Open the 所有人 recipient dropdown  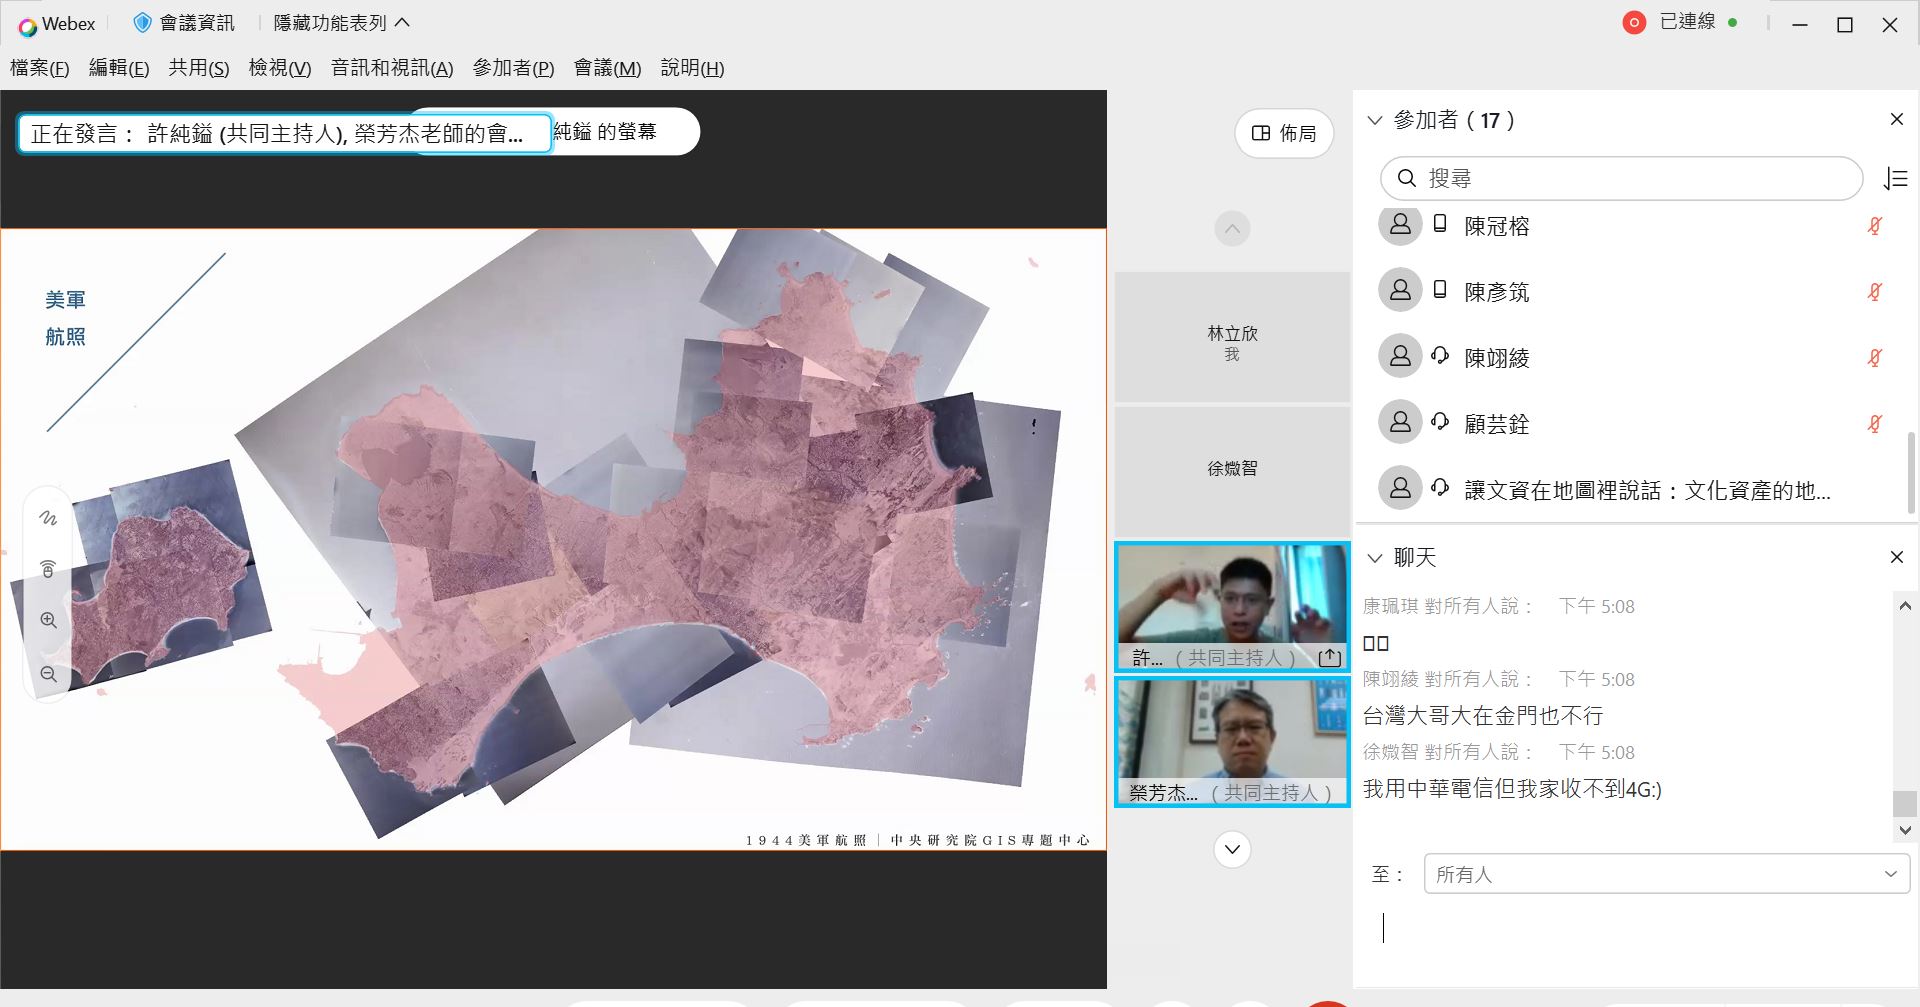point(1666,874)
